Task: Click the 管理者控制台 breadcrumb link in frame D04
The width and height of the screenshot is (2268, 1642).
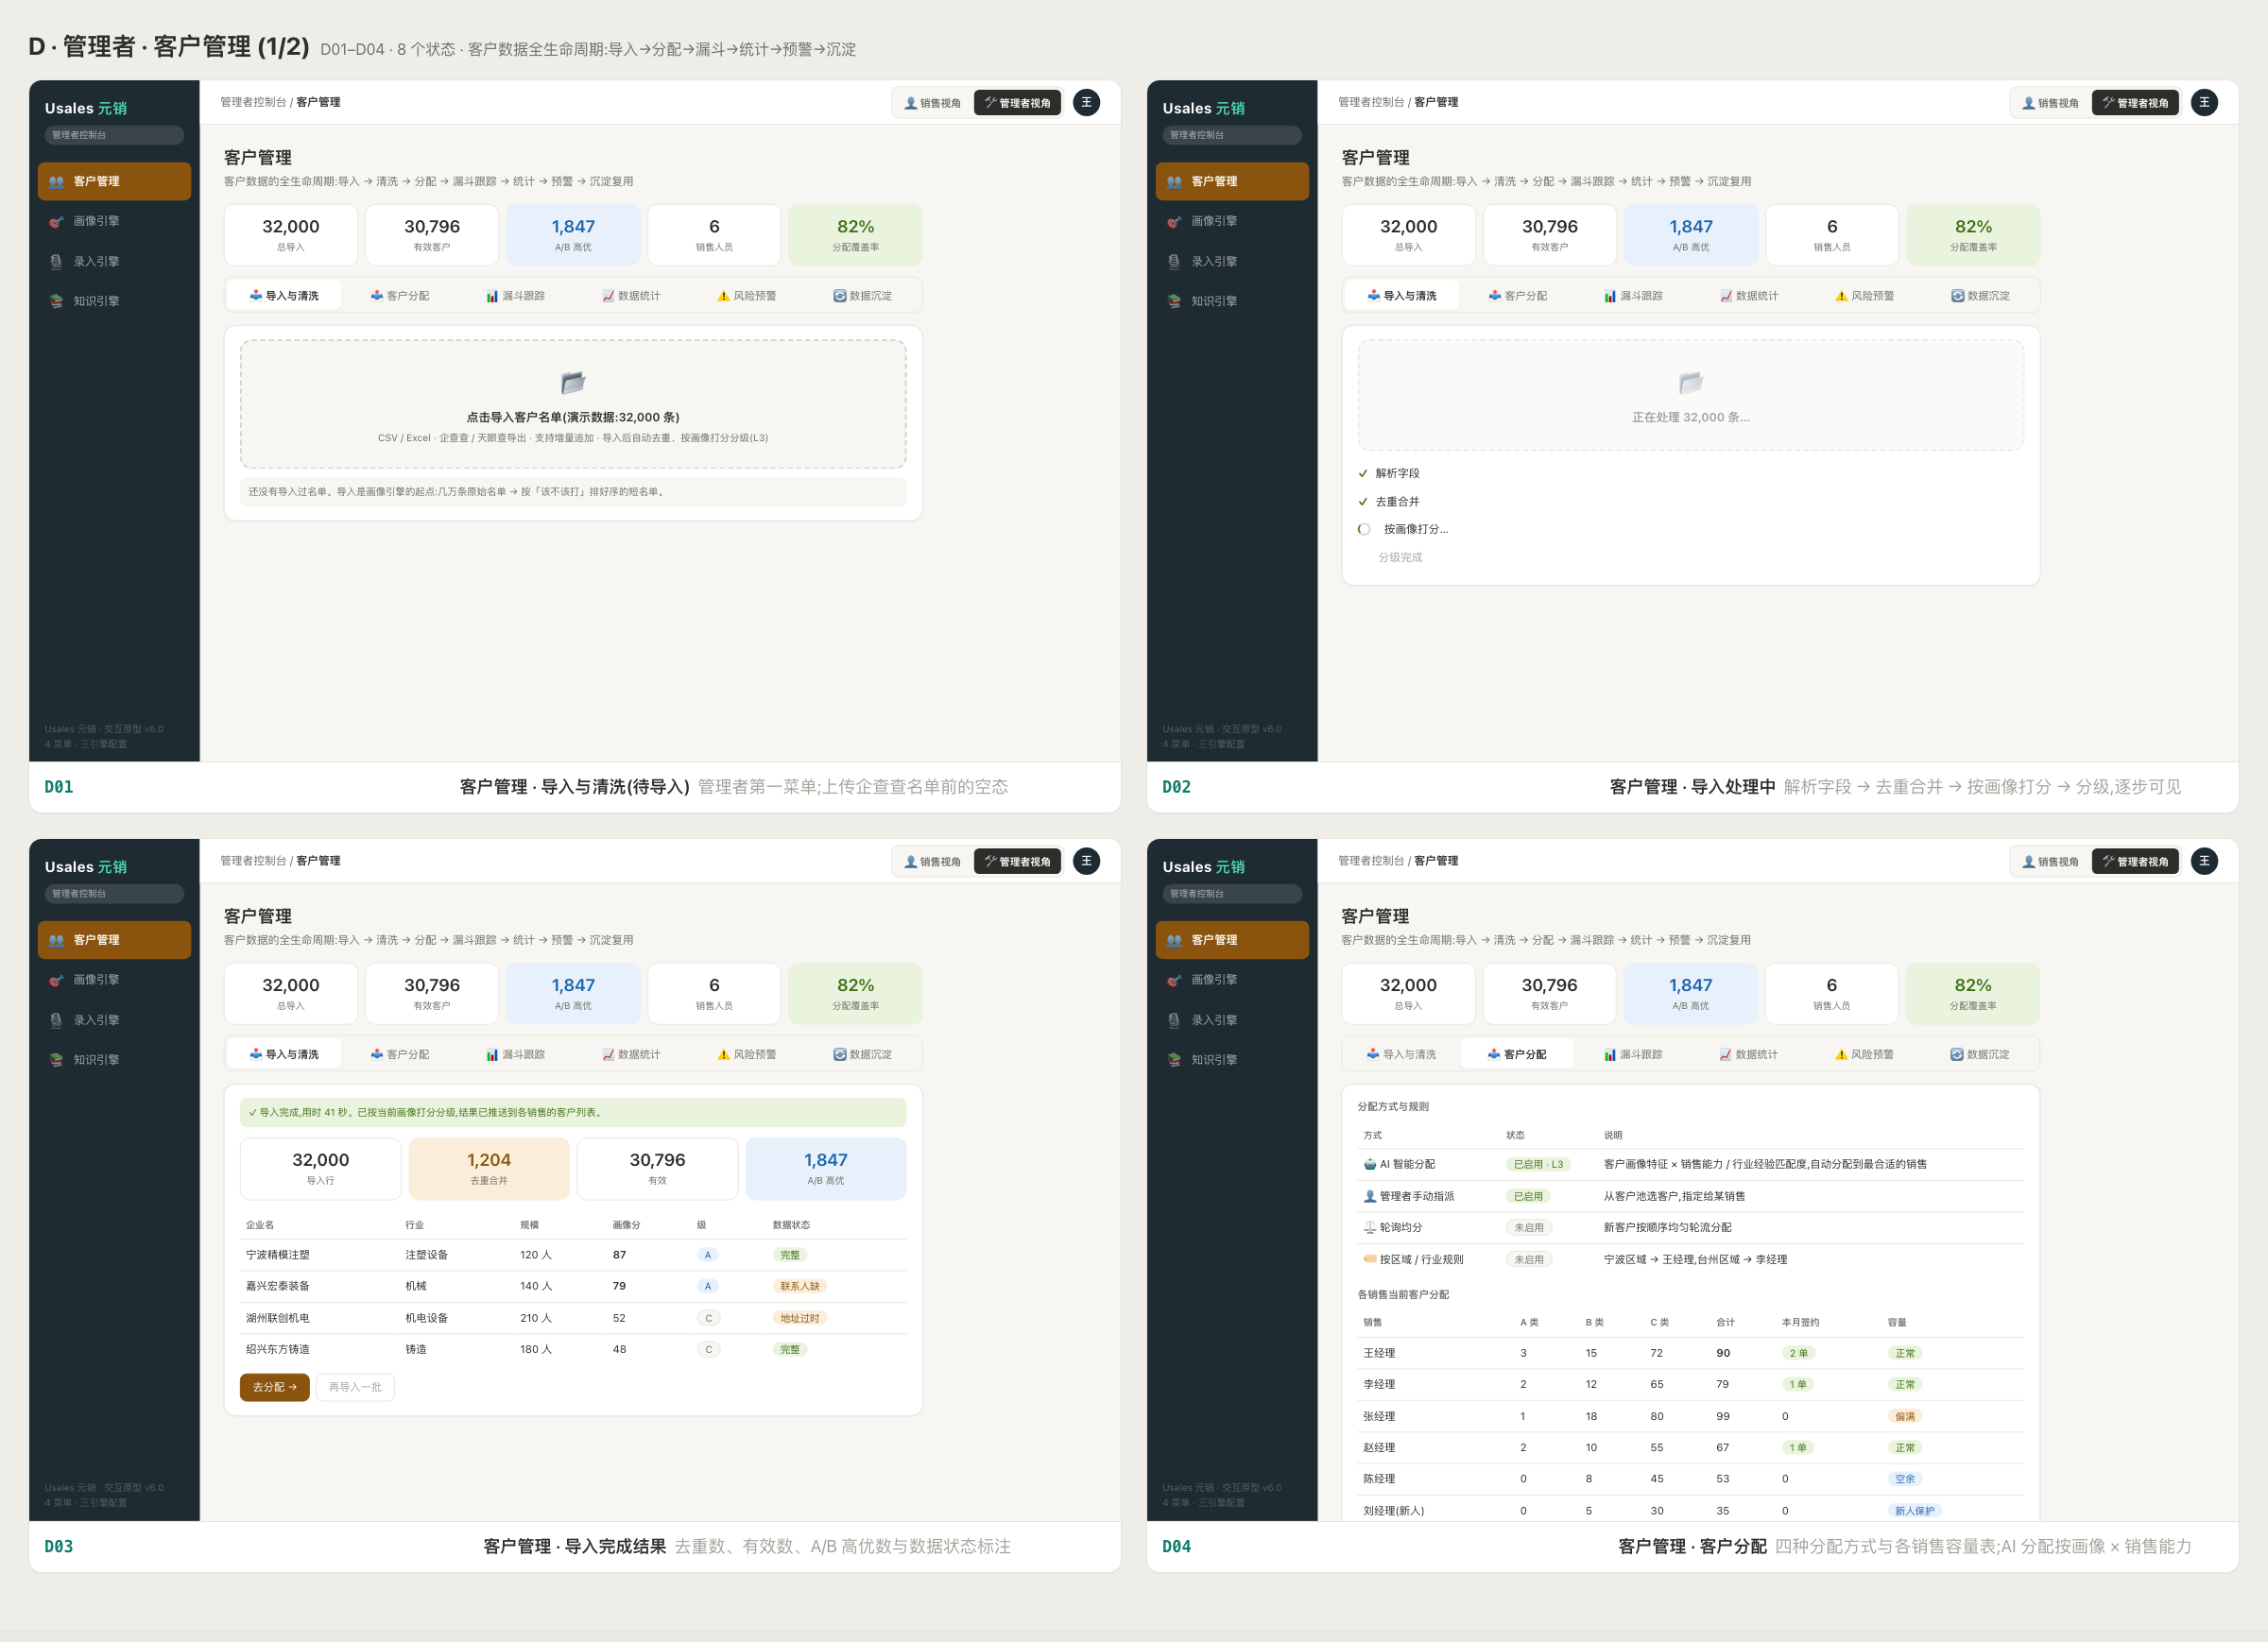Action: pos(1371,861)
